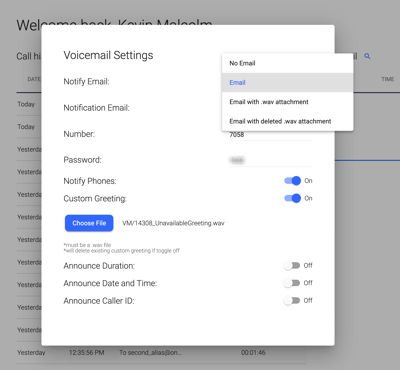Screen dimensions: 400x370
Task: Click the 12:35:56 PM cell in call history
Action: tap(87, 353)
